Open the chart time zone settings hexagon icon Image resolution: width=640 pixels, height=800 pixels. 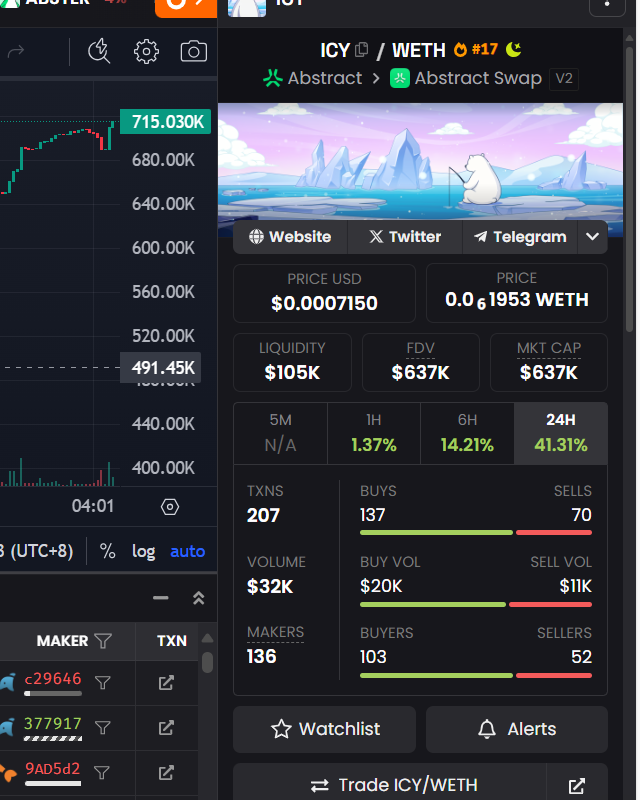tap(170, 507)
